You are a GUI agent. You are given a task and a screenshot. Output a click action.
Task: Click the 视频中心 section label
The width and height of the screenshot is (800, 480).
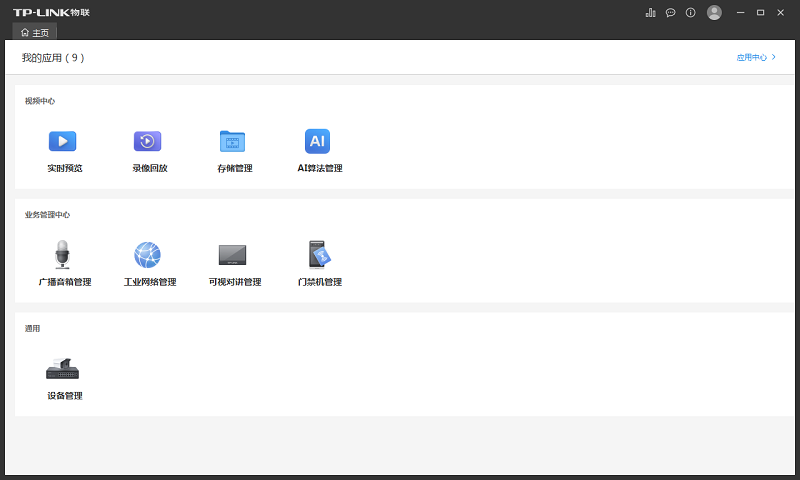click(40, 101)
